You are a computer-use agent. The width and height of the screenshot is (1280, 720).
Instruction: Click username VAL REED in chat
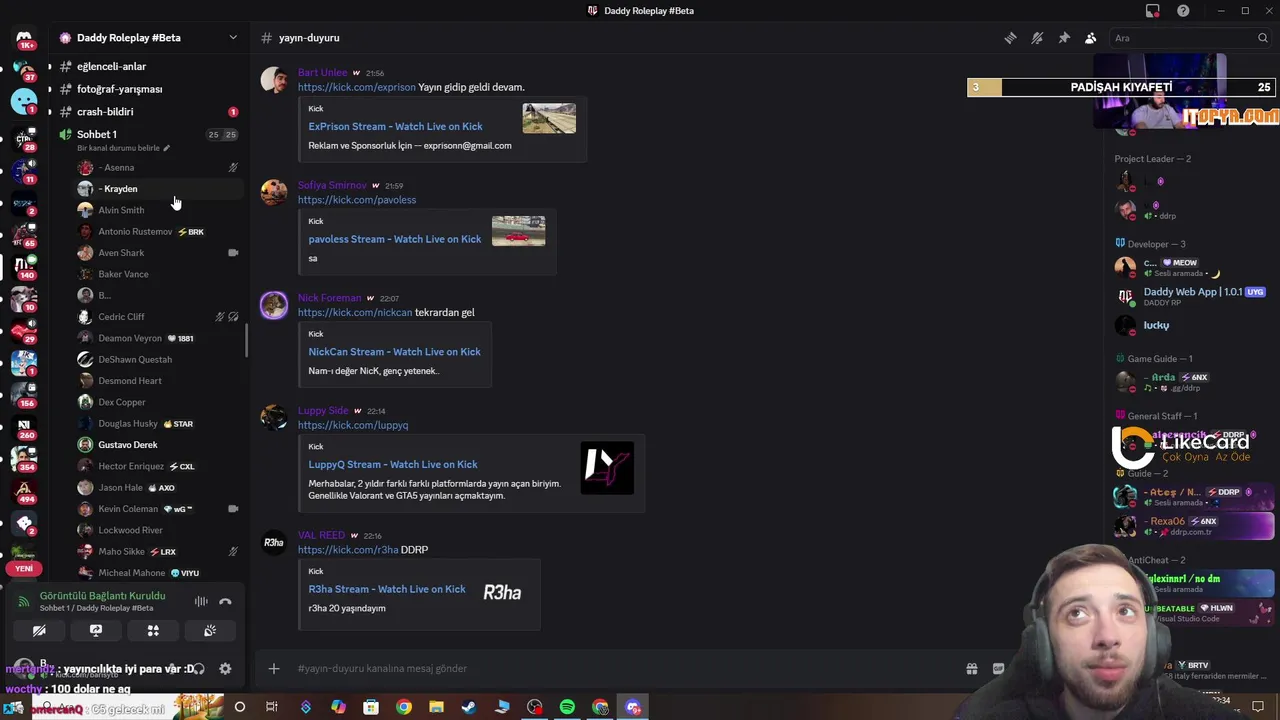[x=321, y=535]
